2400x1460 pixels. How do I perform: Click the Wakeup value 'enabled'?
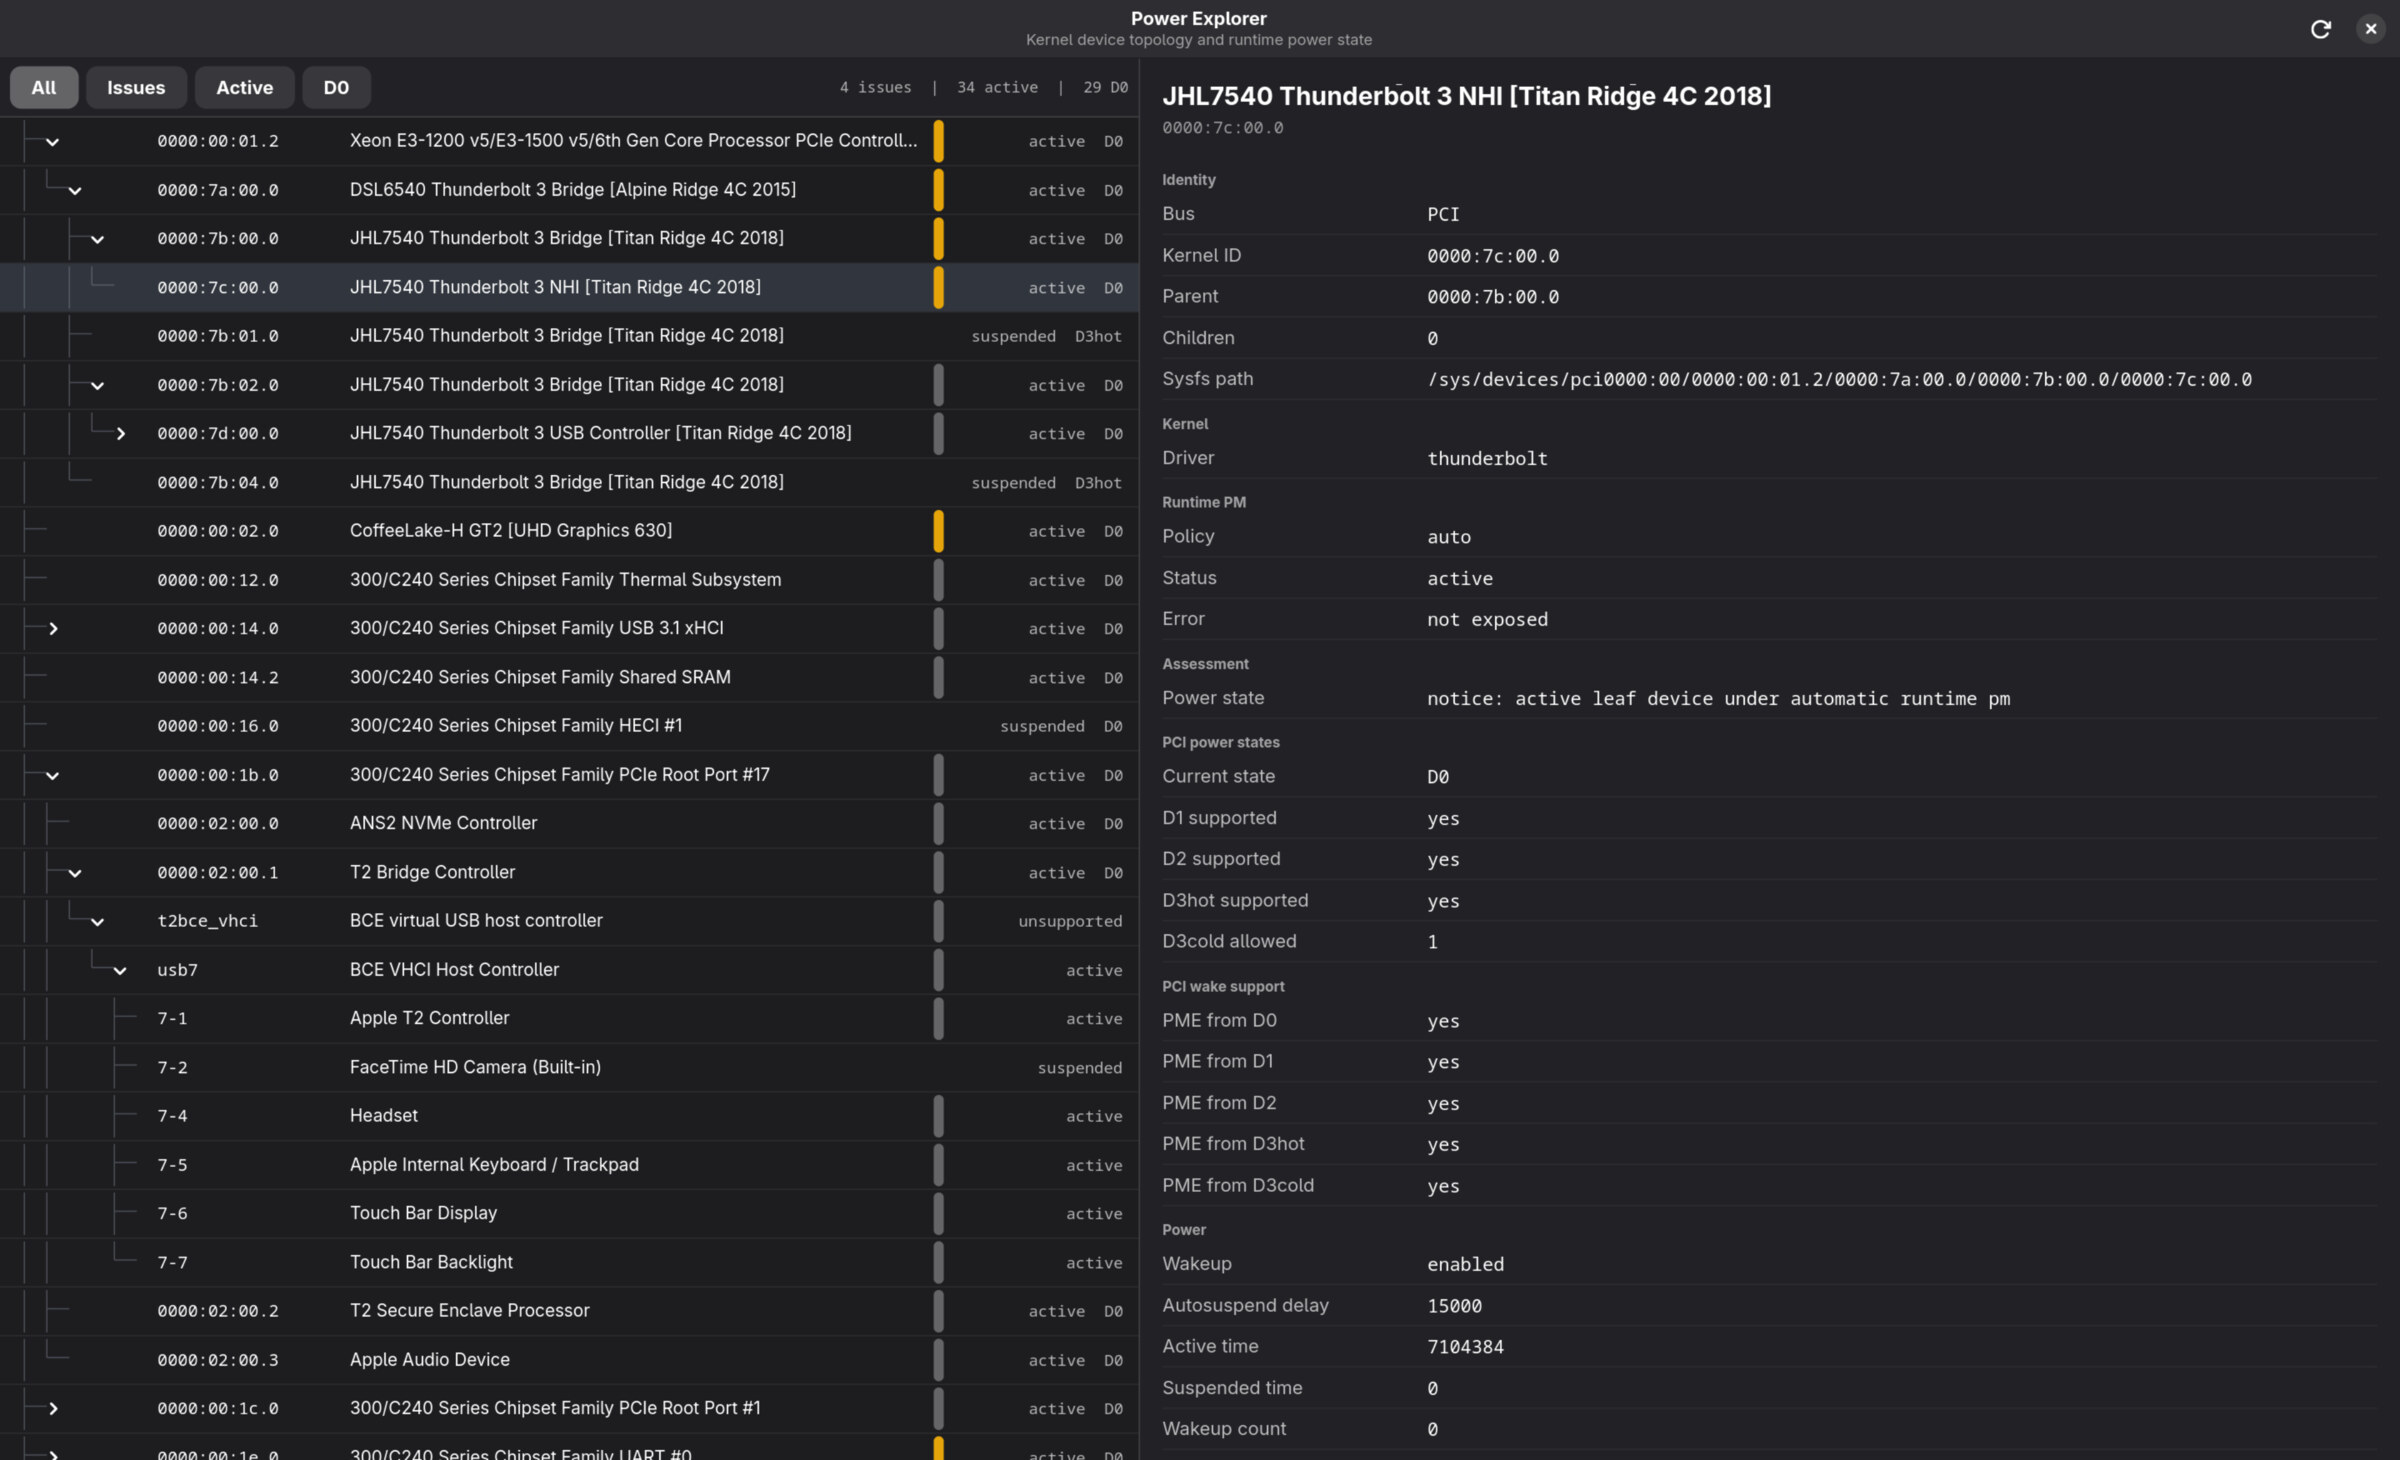click(x=1465, y=1265)
